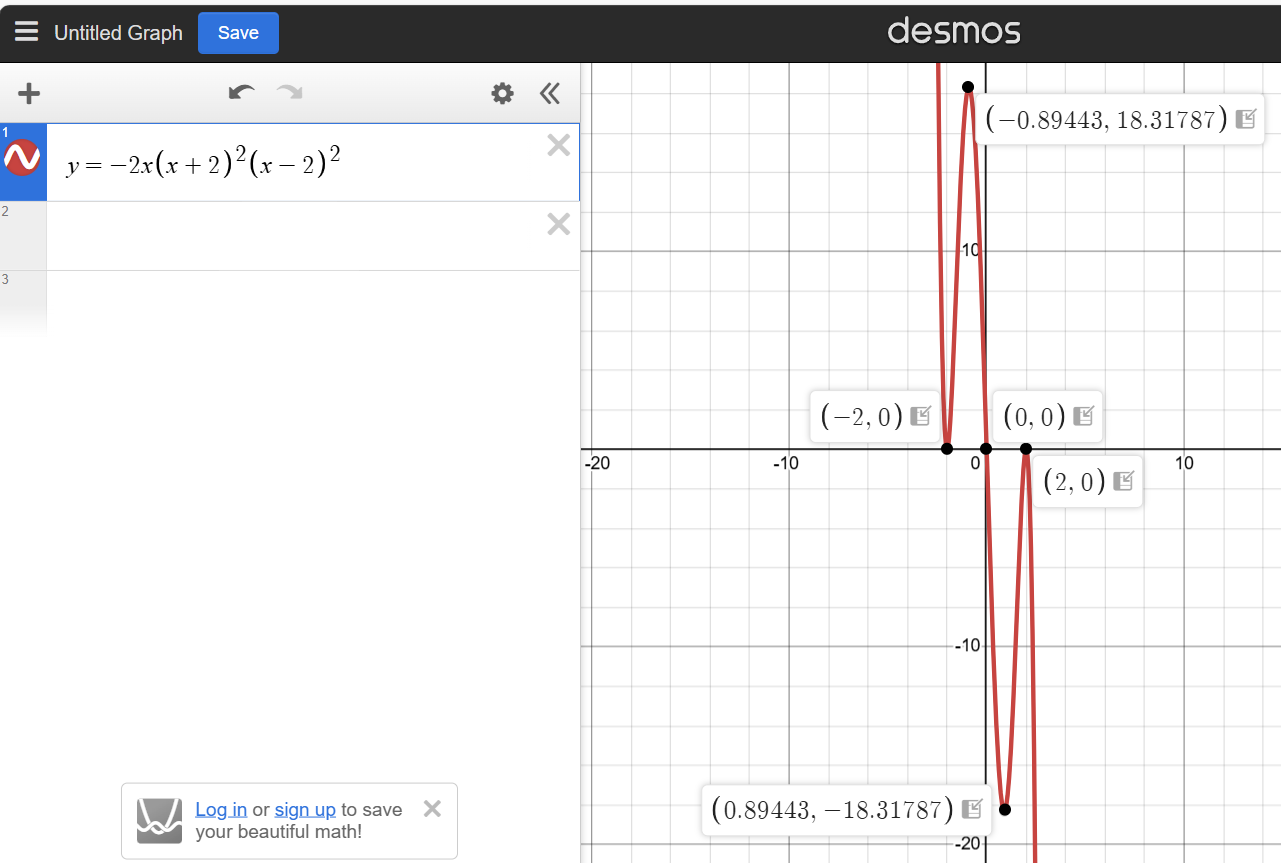Click the local maximum point on curve
The height and width of the screenshot is (863, 1281).
(x=968, y=87)
